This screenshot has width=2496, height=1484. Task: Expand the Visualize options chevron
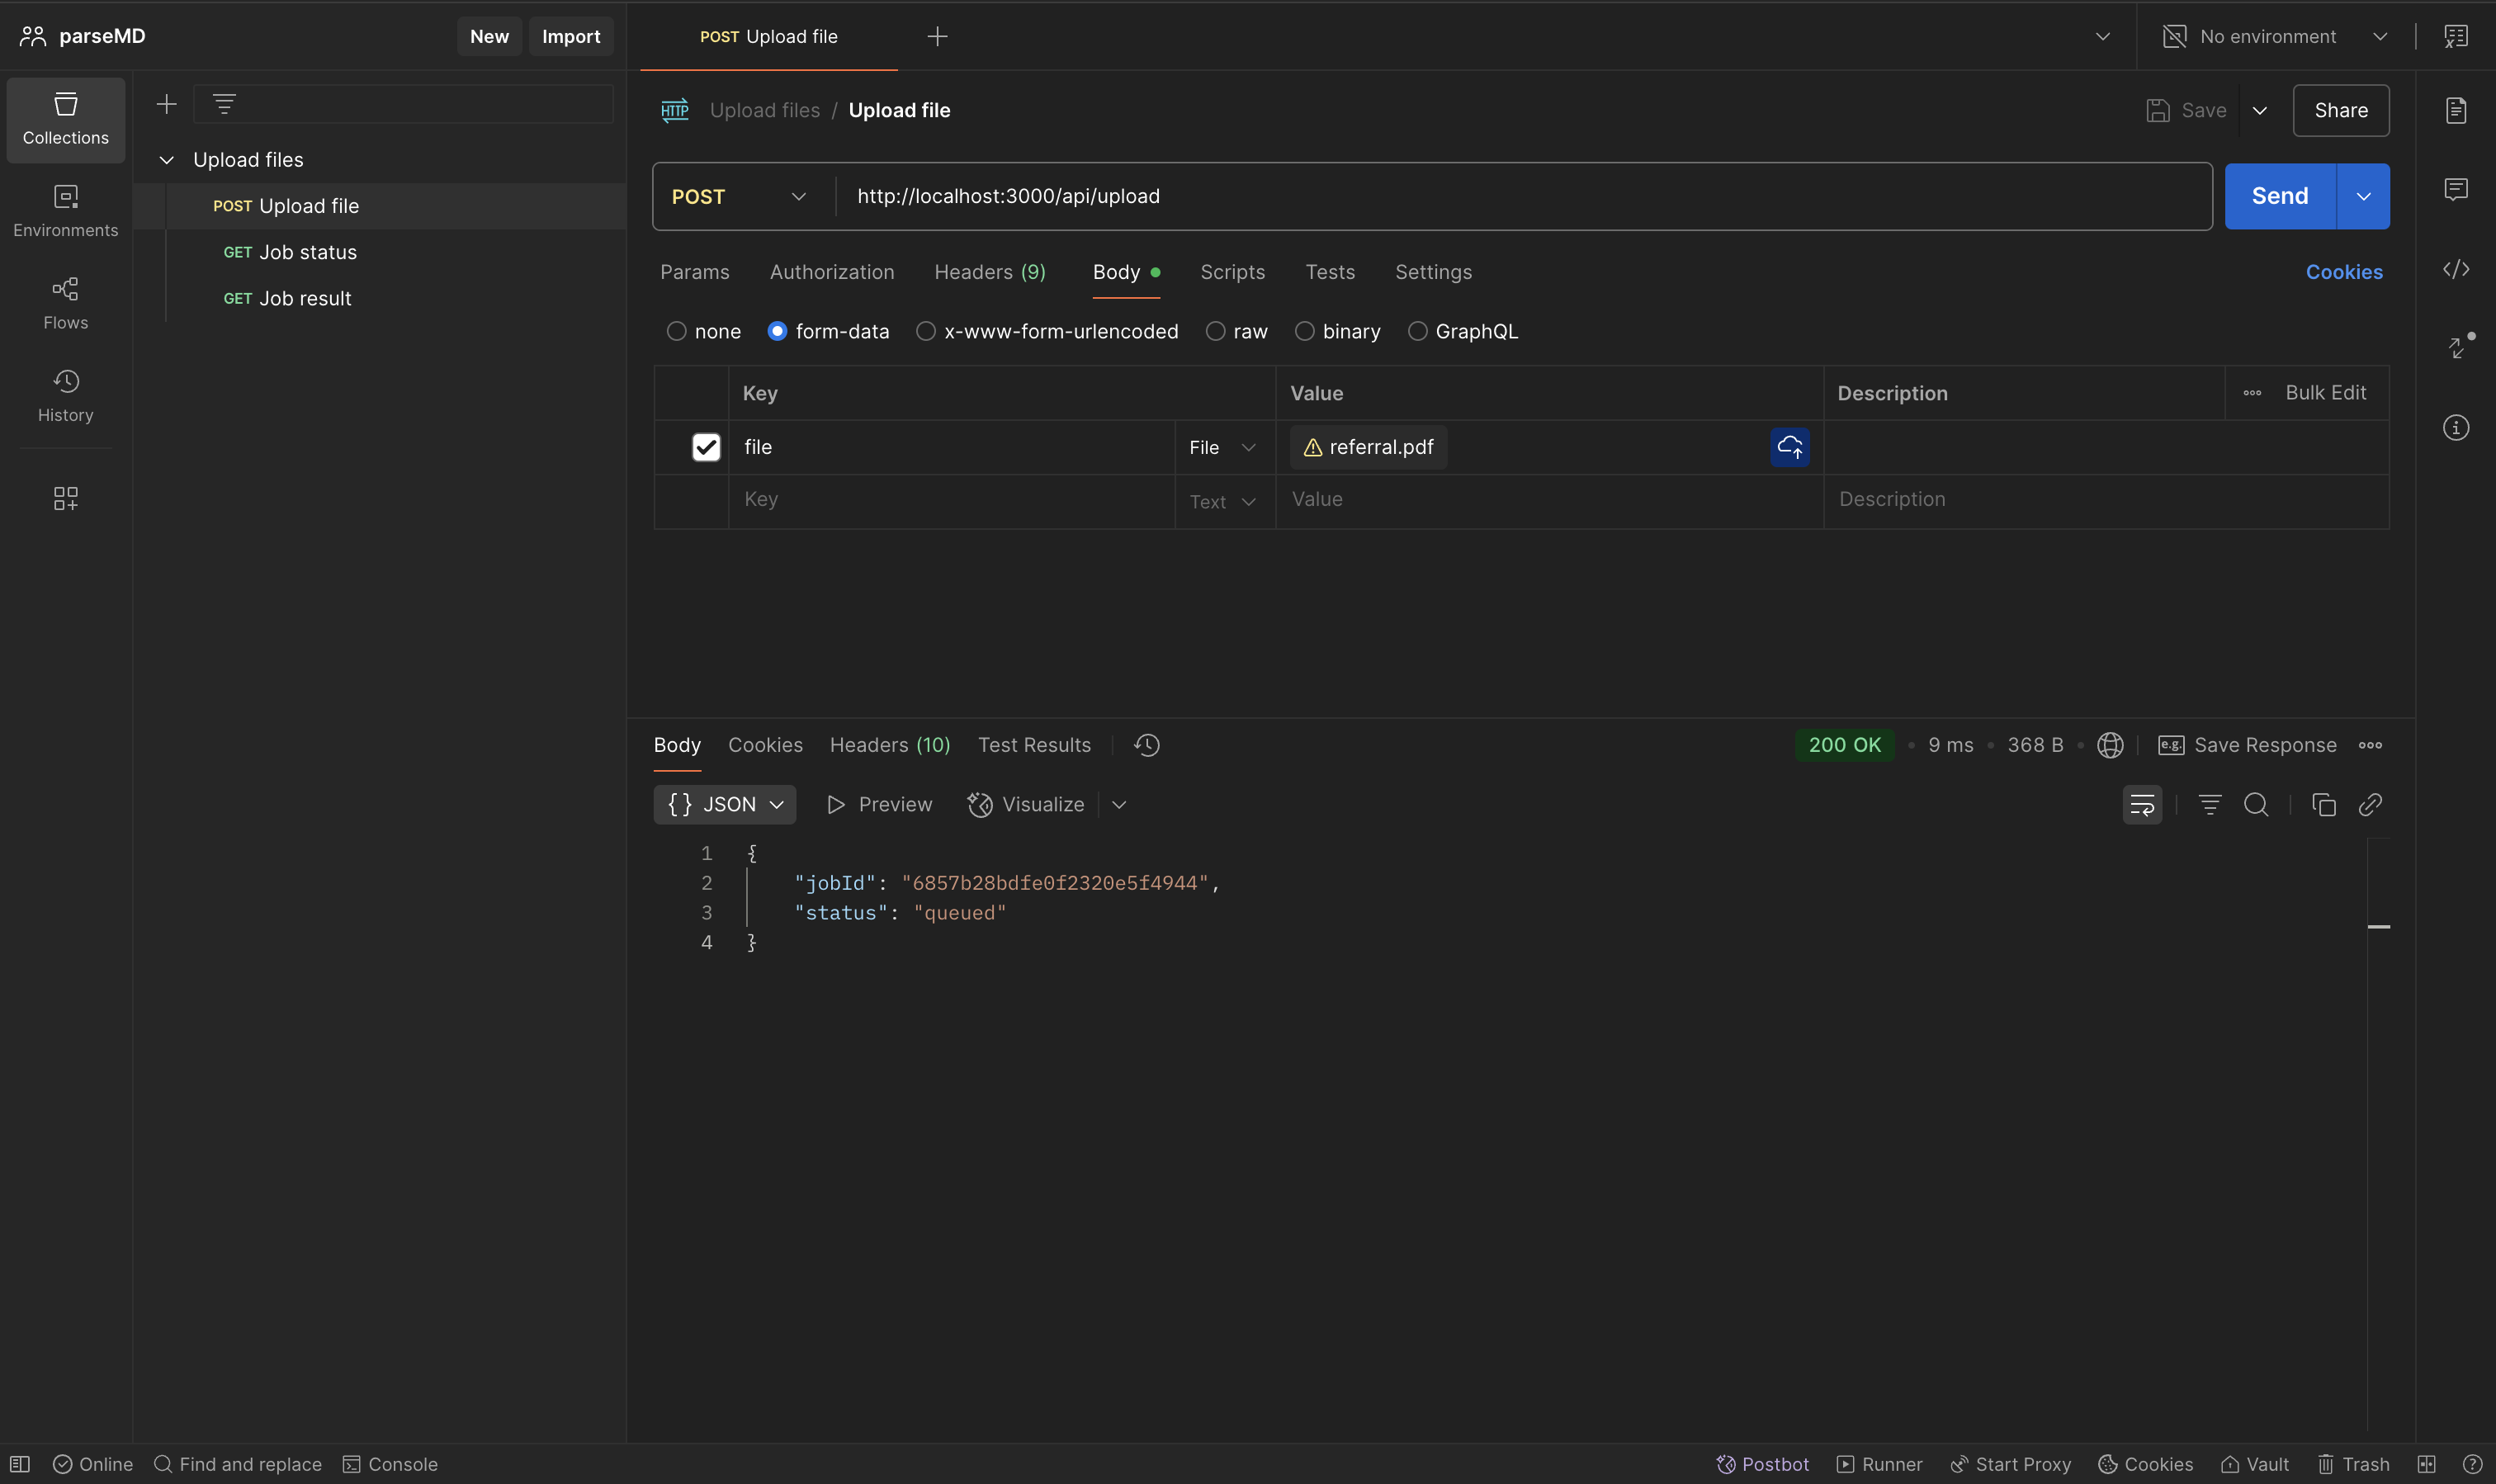[x=1119, y=805]
